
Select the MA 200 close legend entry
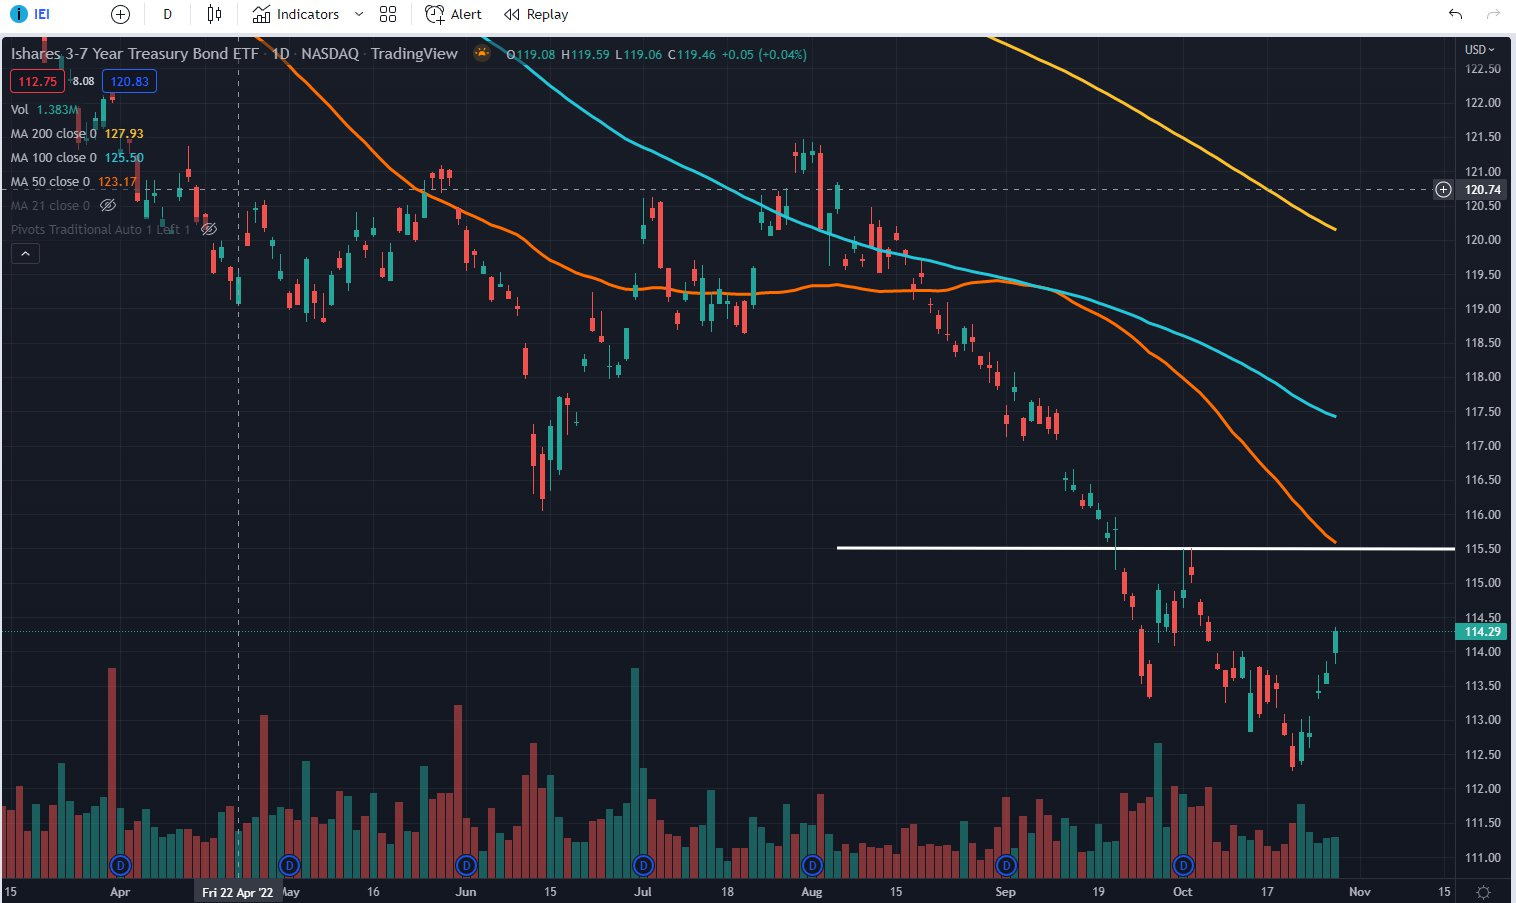point(54,133)
